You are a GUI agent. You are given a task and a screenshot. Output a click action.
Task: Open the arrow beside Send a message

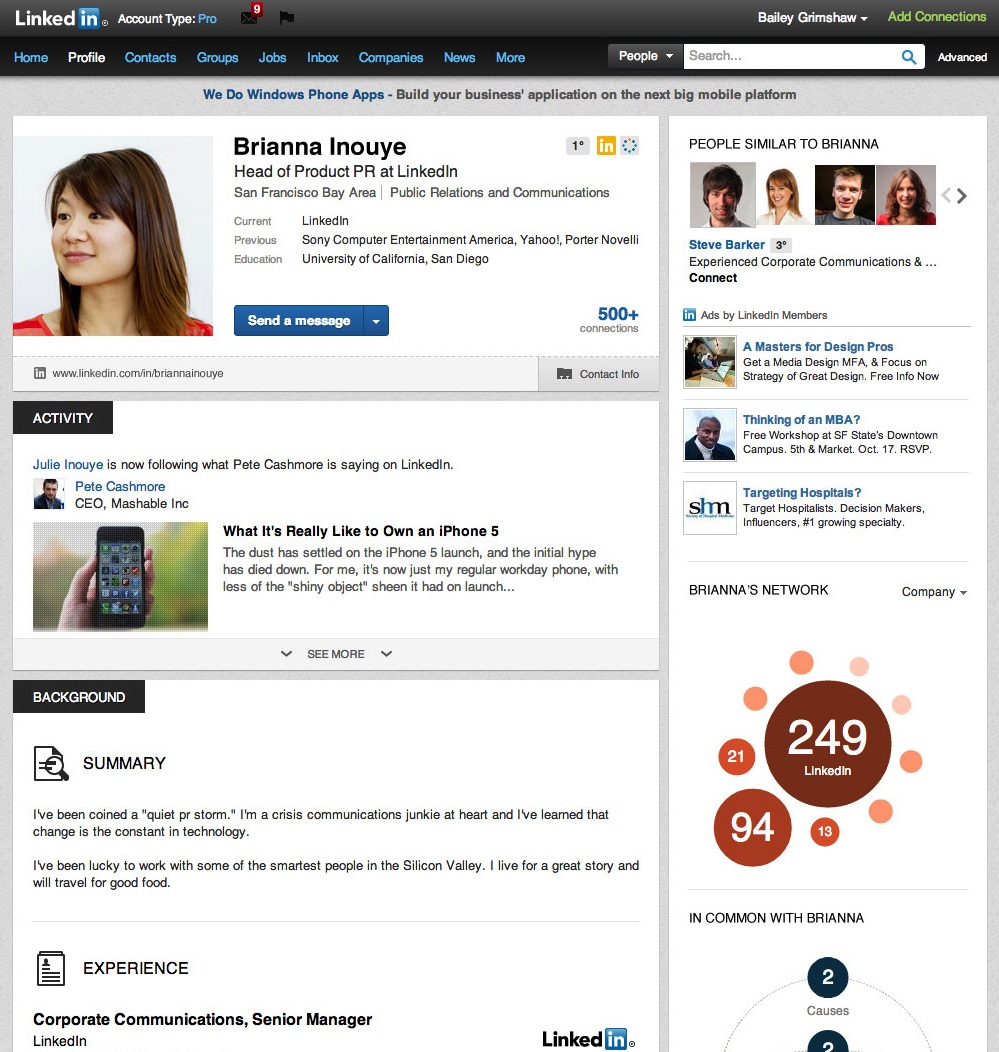[376, 321]
